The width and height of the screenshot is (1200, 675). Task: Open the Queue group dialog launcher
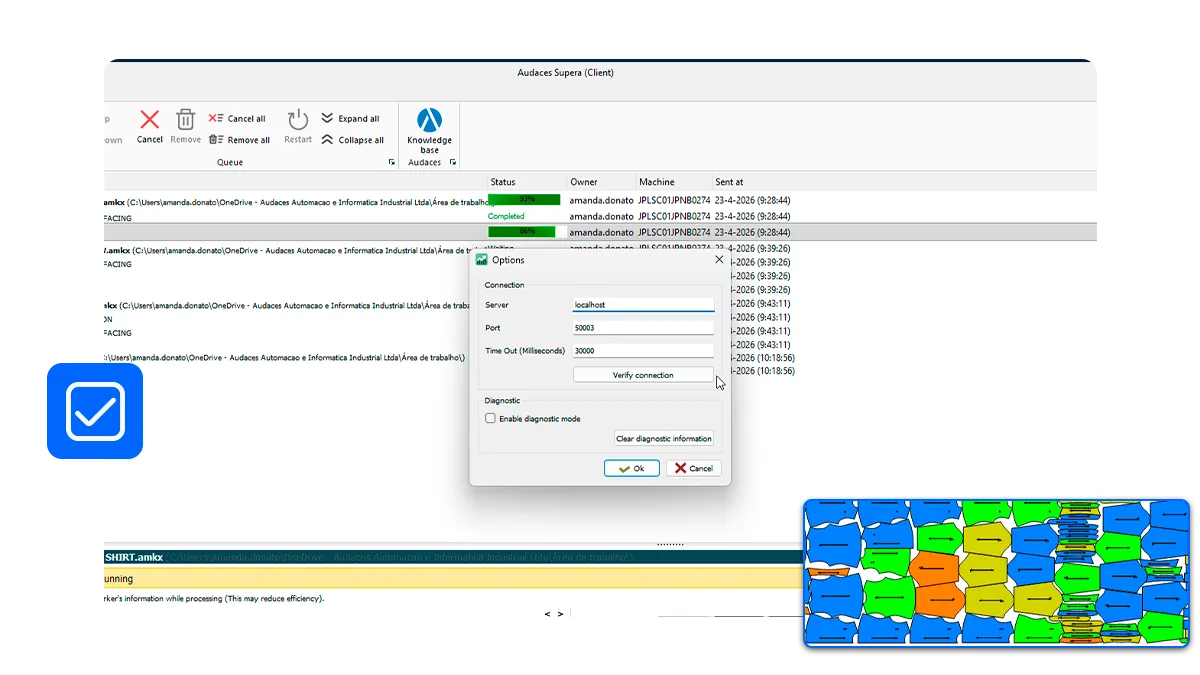click(392, 162)
